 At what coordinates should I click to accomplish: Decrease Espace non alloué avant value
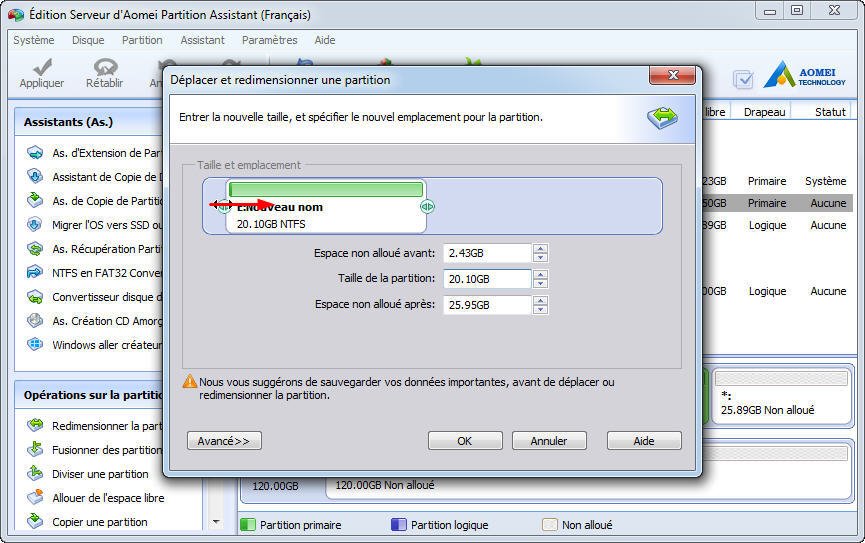pos(541,258)
